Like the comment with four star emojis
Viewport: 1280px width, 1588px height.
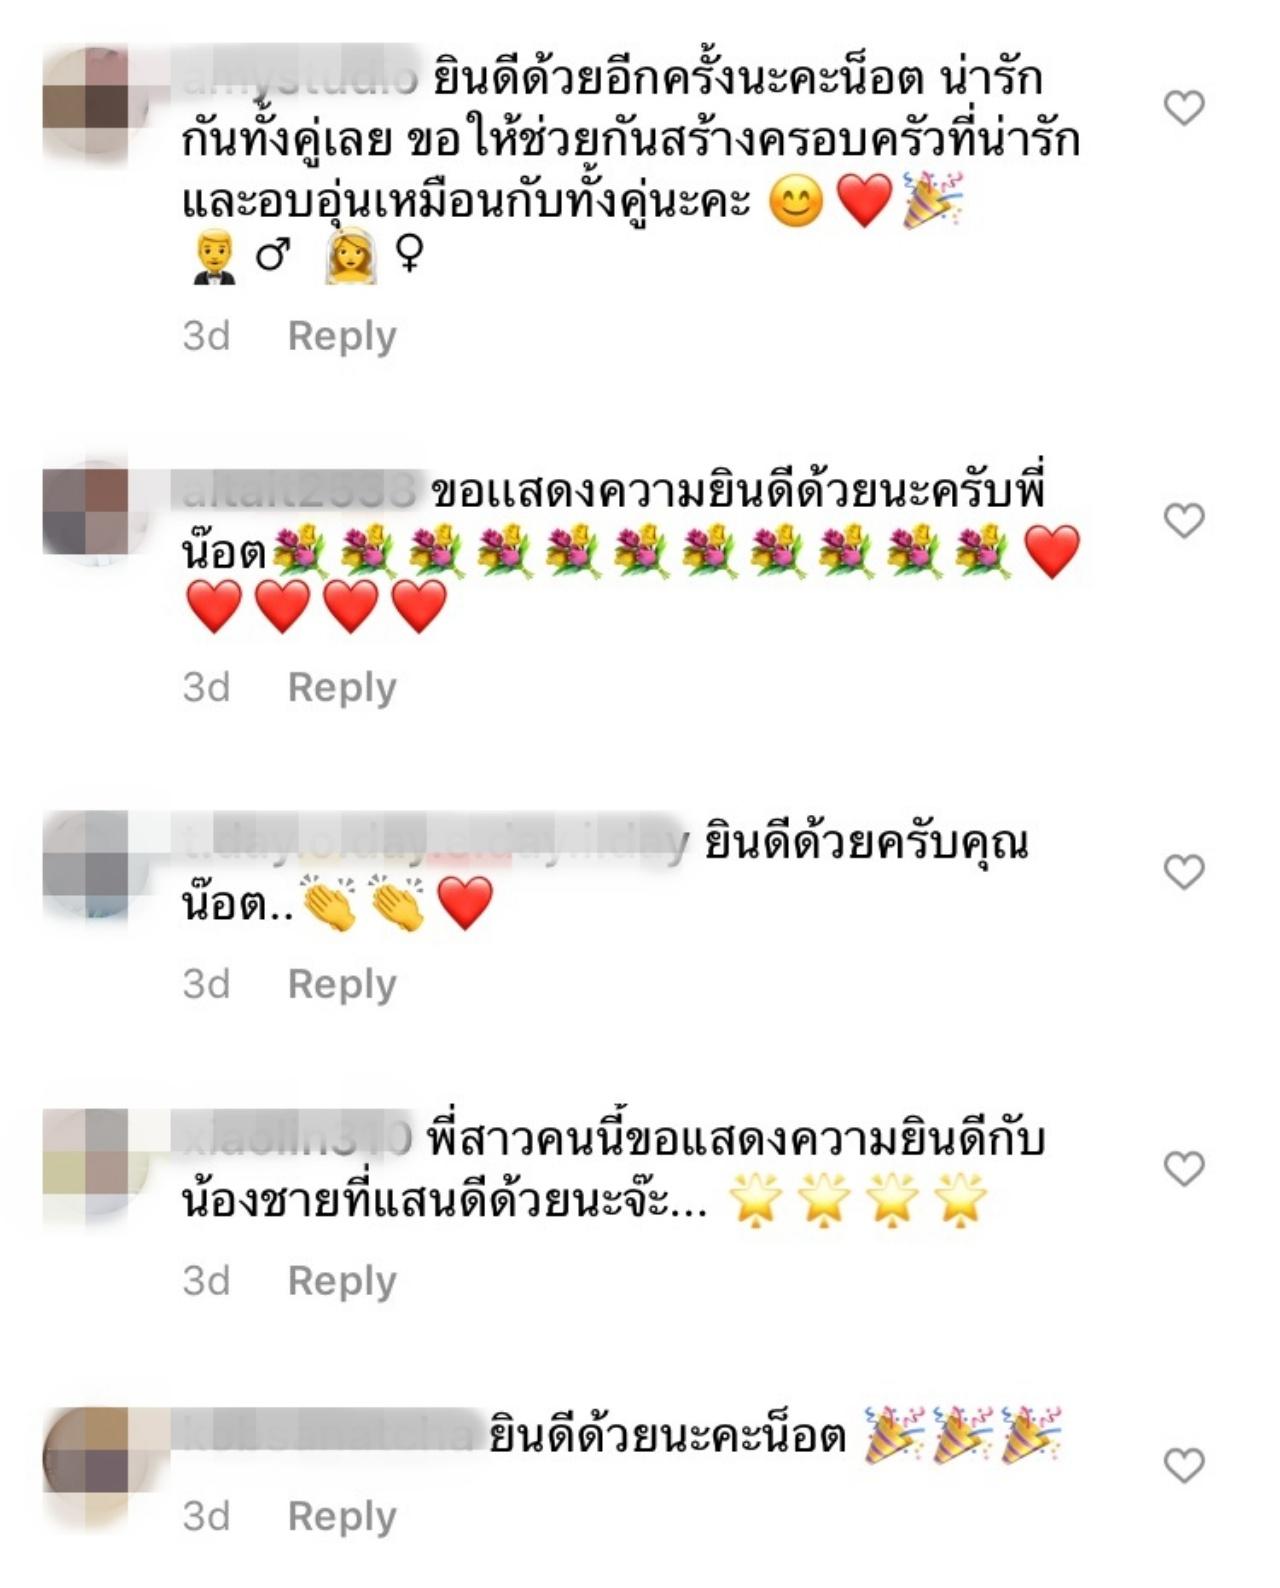click(x=1184, y=1168)
